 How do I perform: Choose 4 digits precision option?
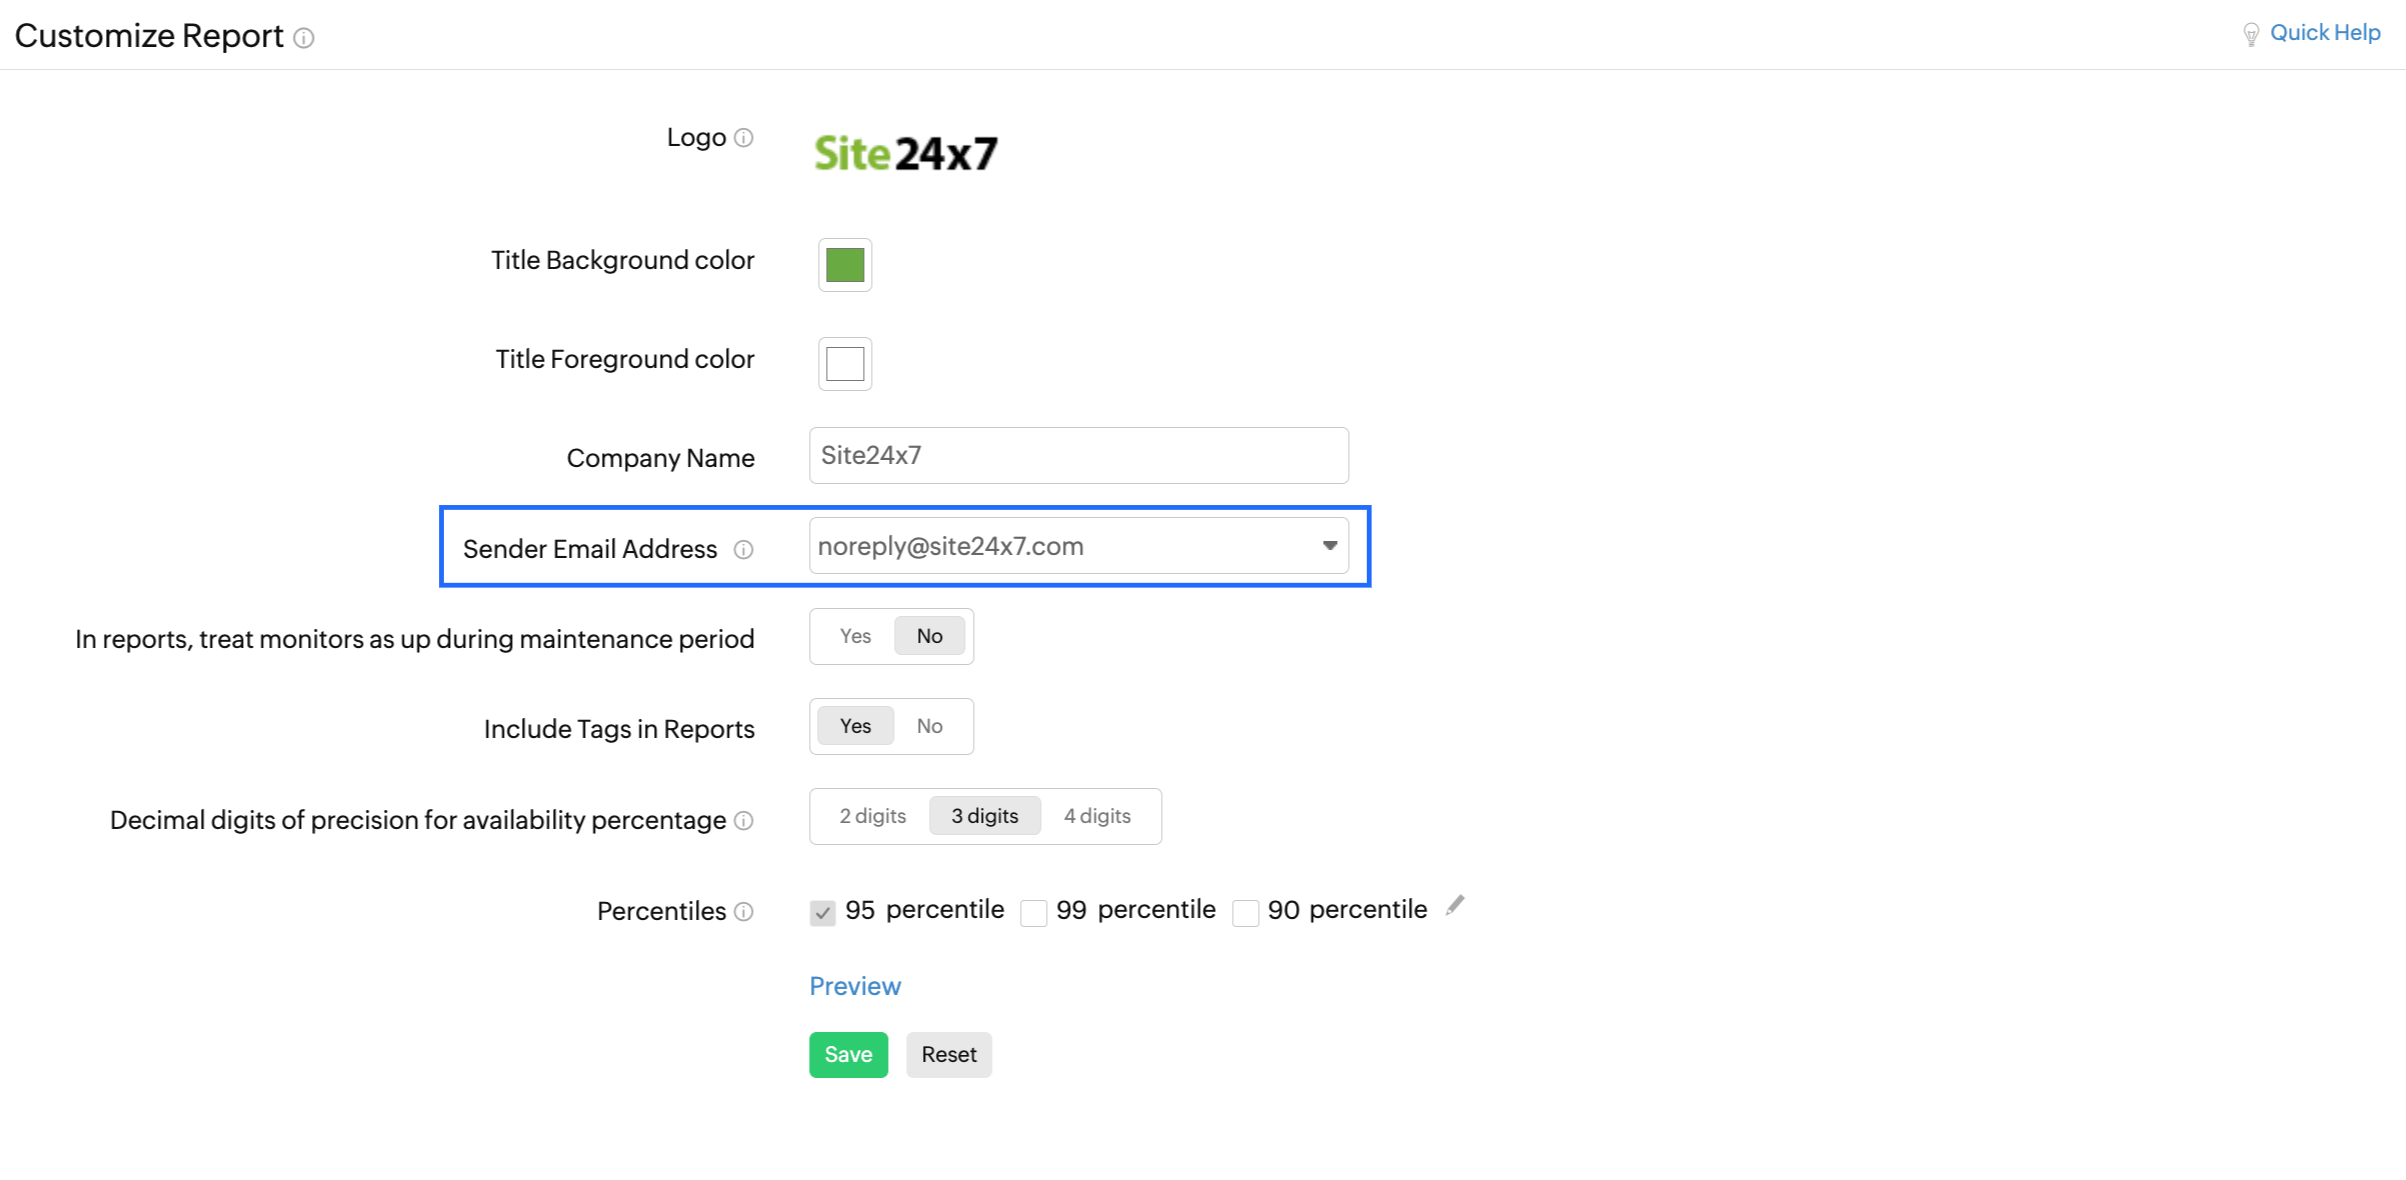(1097, 816)
